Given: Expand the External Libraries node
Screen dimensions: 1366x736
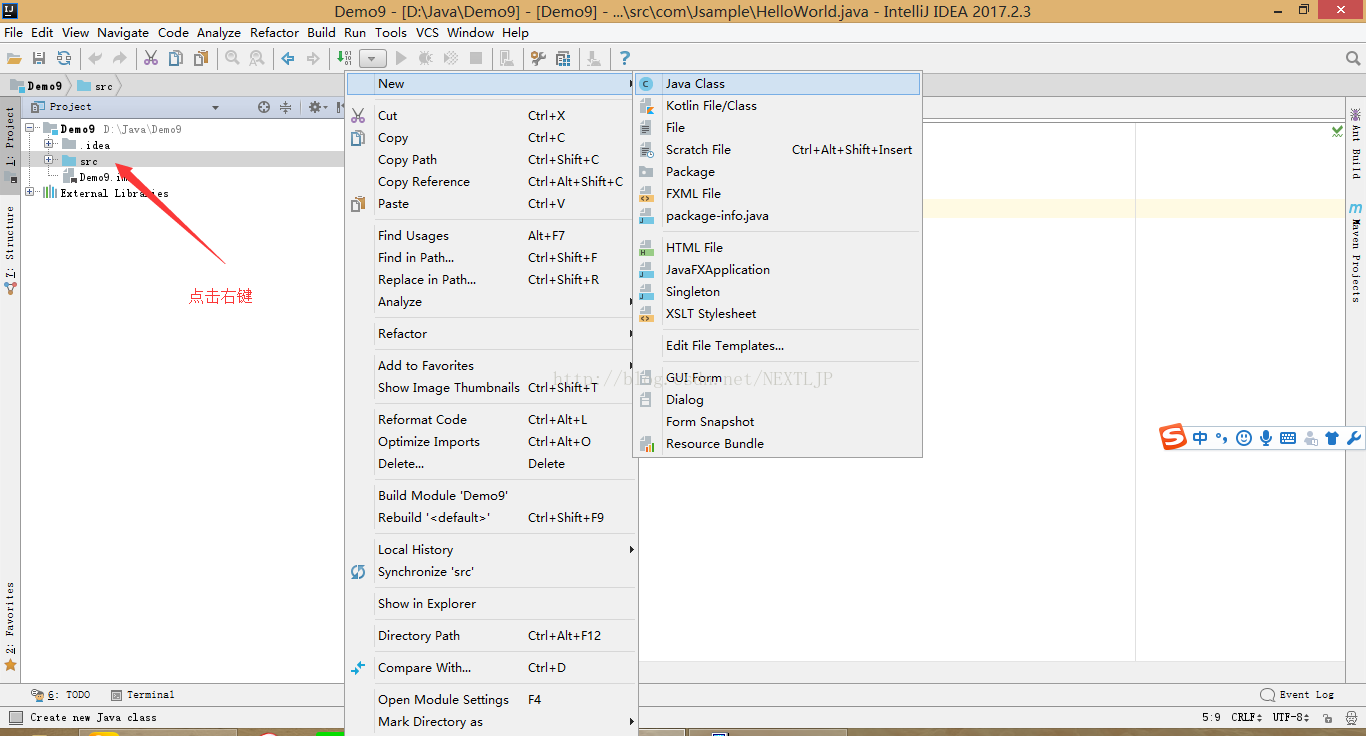Looking at the screenshot, I should click(x=30, y=193).
